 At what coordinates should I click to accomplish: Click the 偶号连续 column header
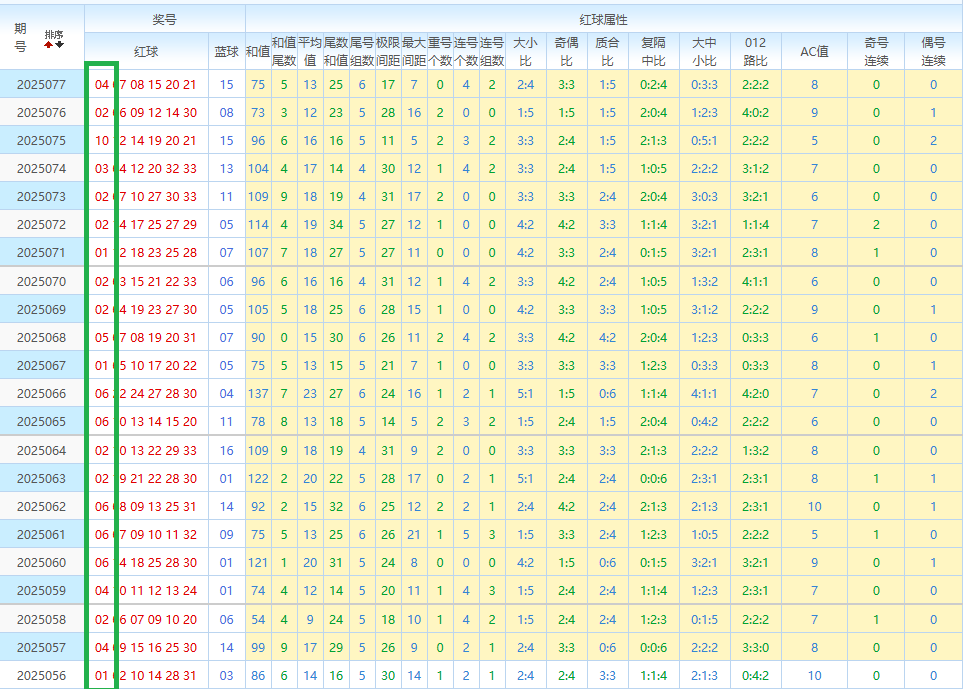[933, 52]
